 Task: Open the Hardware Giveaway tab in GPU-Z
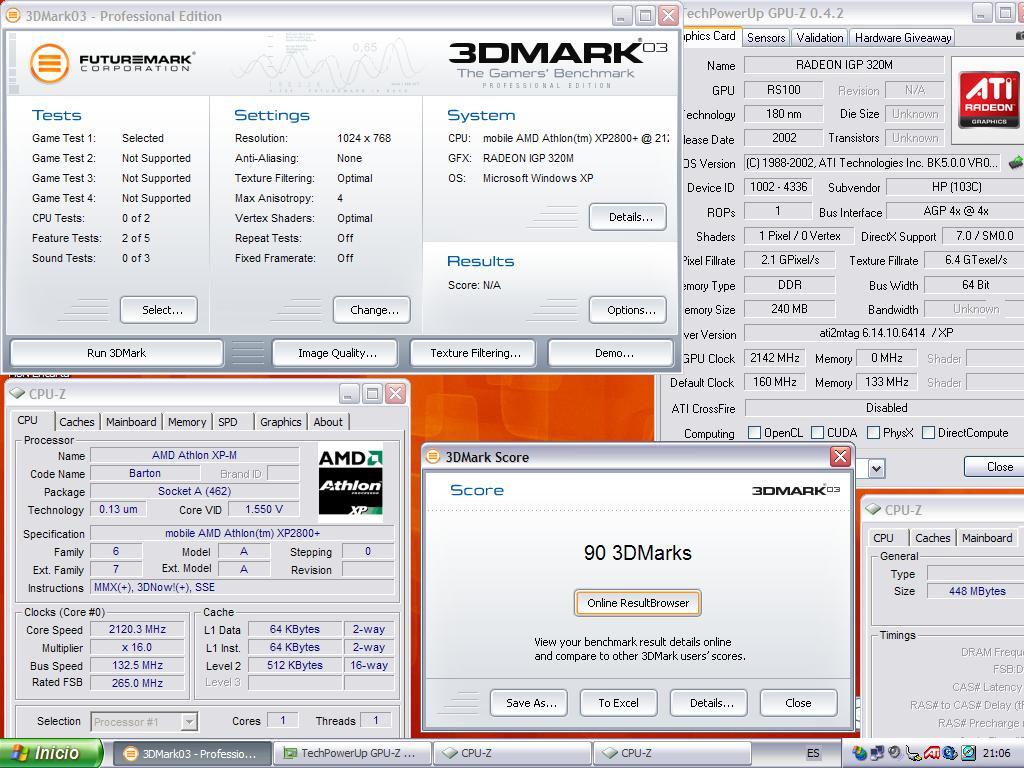(x=903, y=38)
